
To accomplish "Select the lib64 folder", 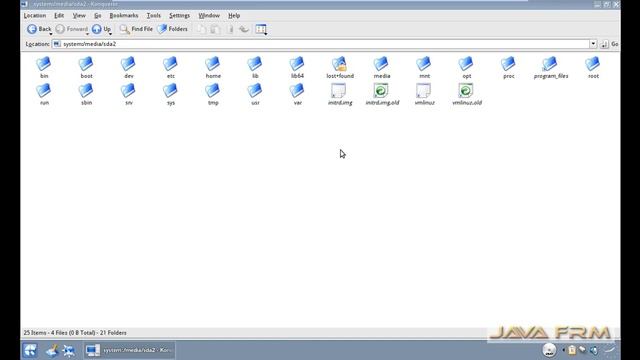I will [298, 67].
